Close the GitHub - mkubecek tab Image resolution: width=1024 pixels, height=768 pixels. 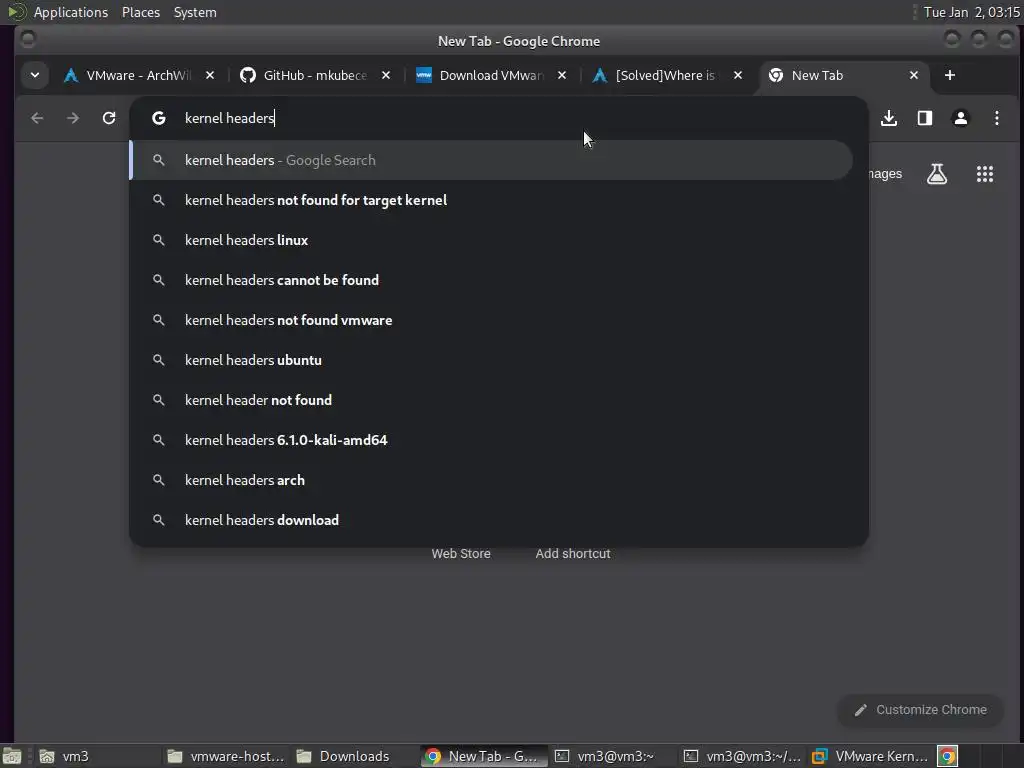click(386, 75)
